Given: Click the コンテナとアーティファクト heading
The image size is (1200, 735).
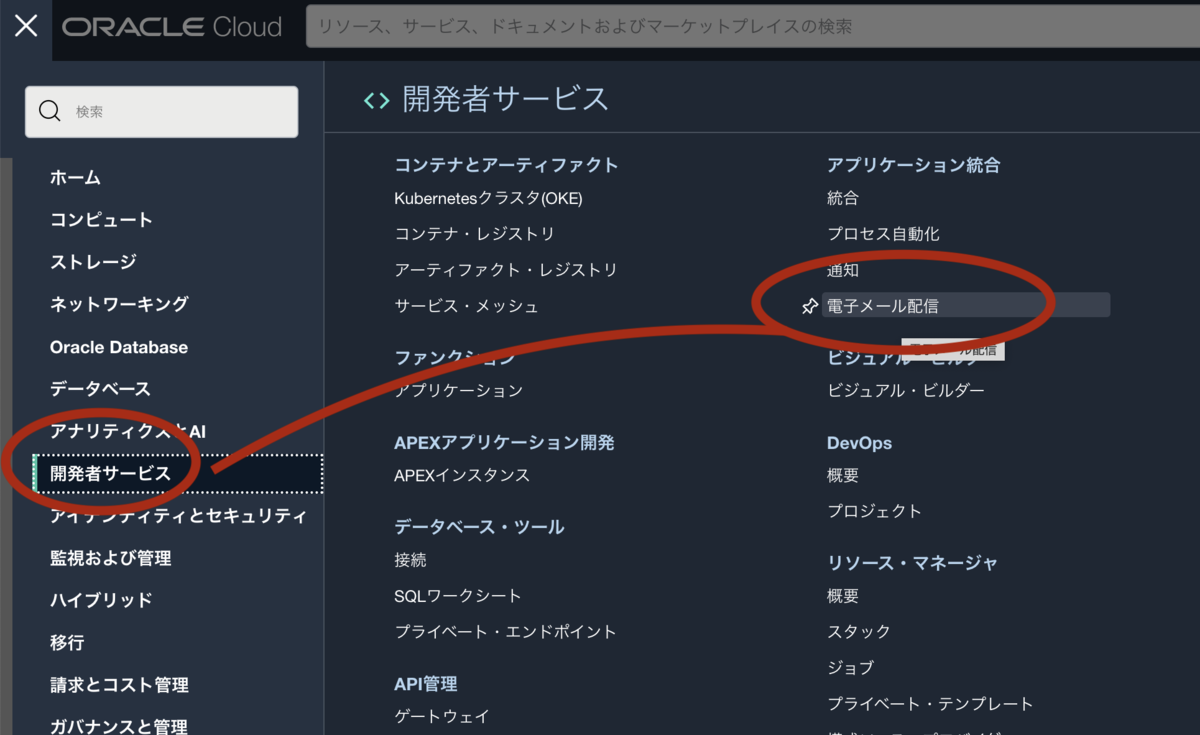Looking at the screenshot, I should tap(506, 165).
